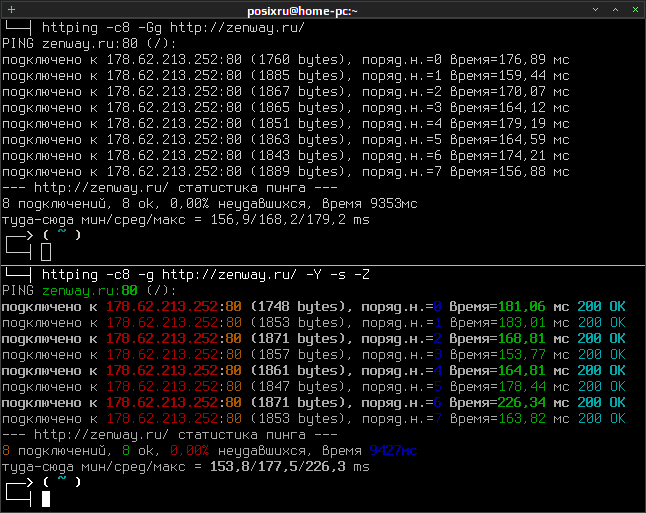646x513 pixels.
Task: Click '200 OK' status on the 163,82 row
Action: (x=602, y=419)
